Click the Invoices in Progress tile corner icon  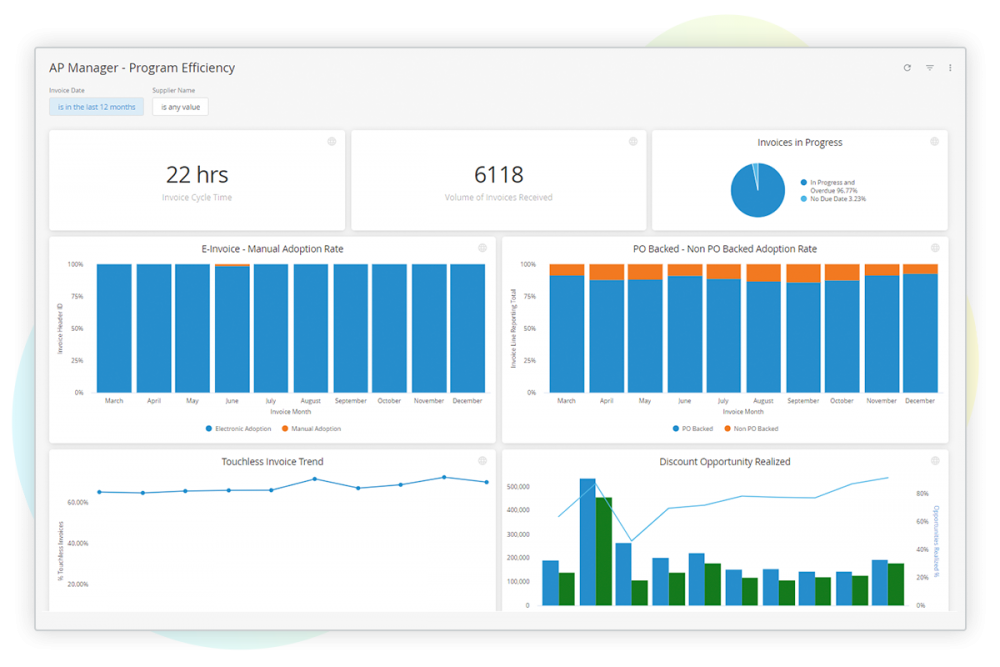coord(934,142)
